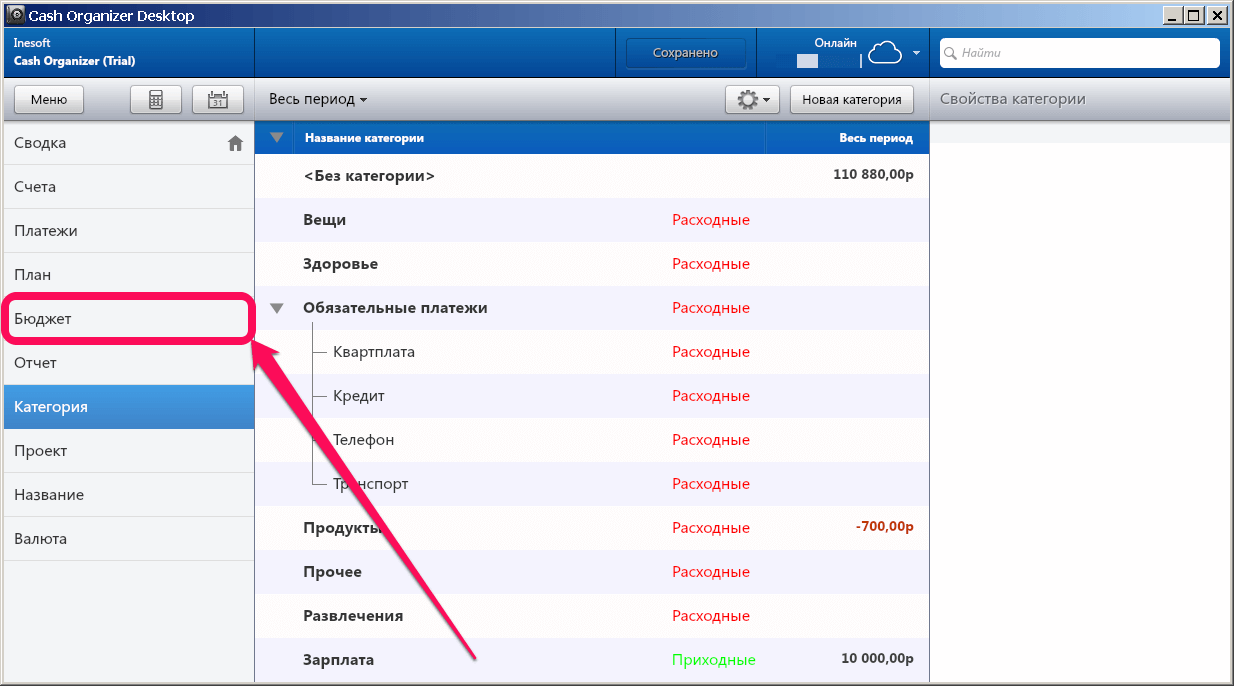Select the Категория sidebar item
Screen dimensions: 1234x686
pyautogui.click(x=127, y=407)
